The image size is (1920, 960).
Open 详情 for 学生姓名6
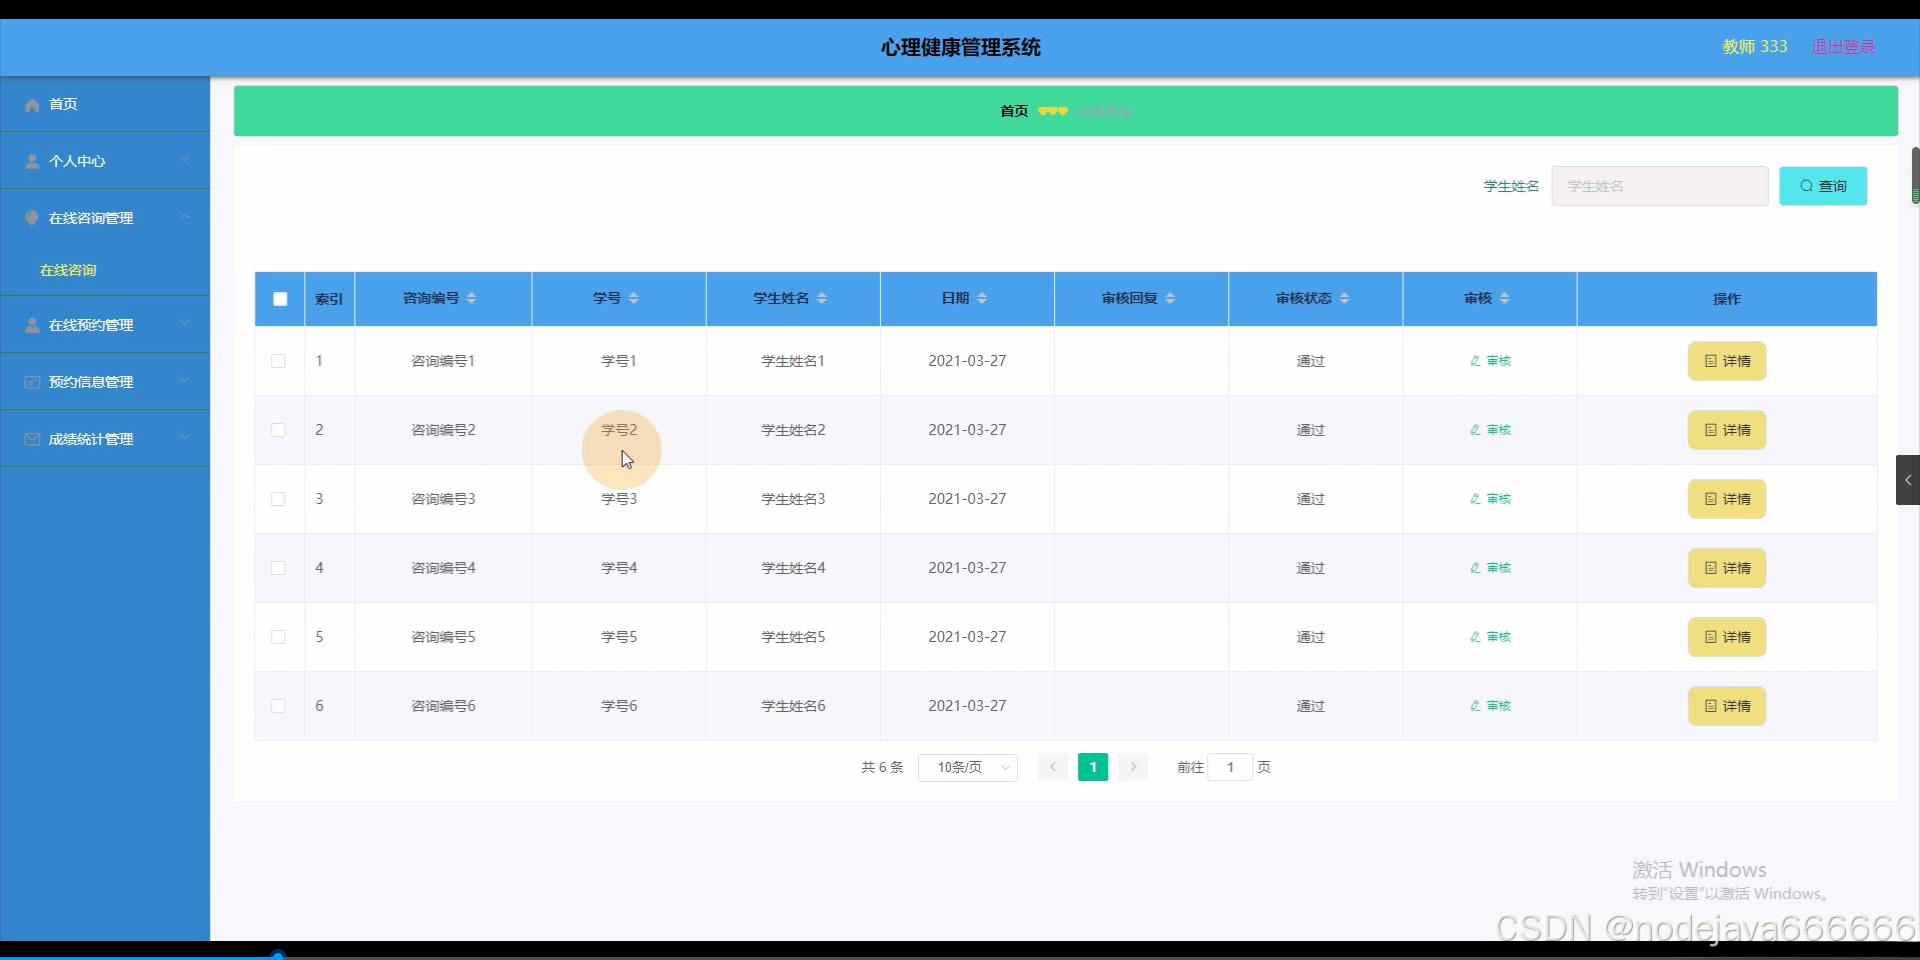click(x=1727, y=706)
